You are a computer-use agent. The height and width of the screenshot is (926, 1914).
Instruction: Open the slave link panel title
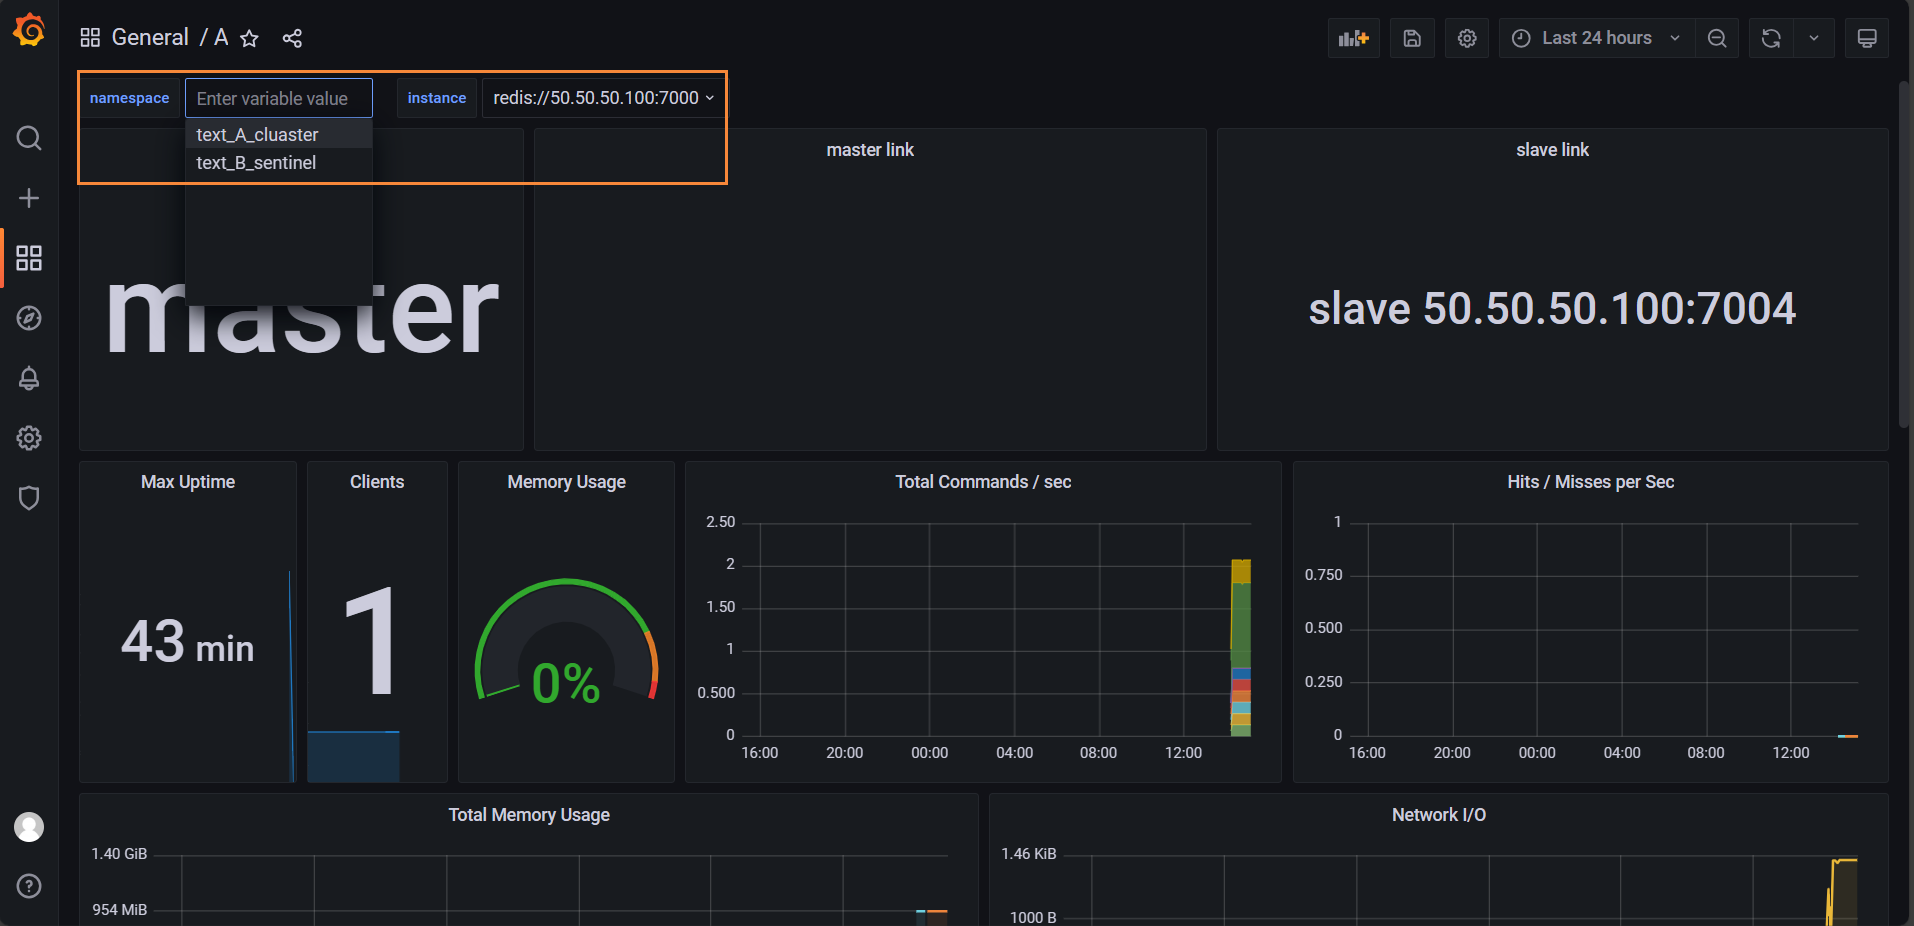1552,150
